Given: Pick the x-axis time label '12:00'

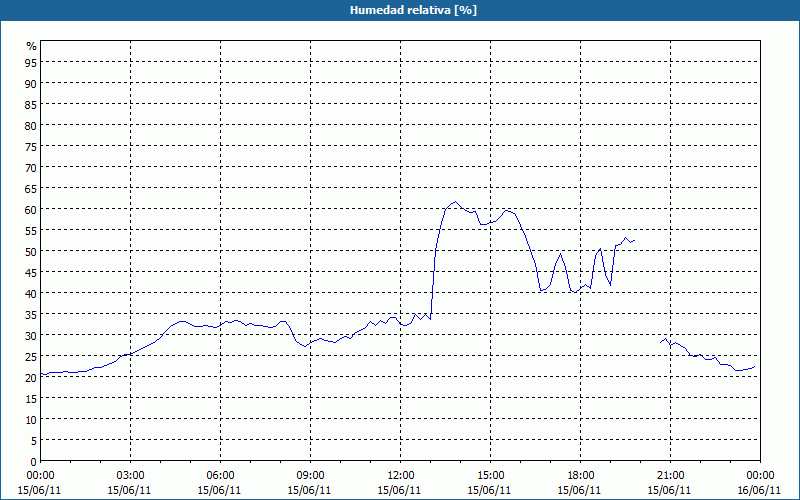Looking at the screenshot, I should (x=400, y=476).
